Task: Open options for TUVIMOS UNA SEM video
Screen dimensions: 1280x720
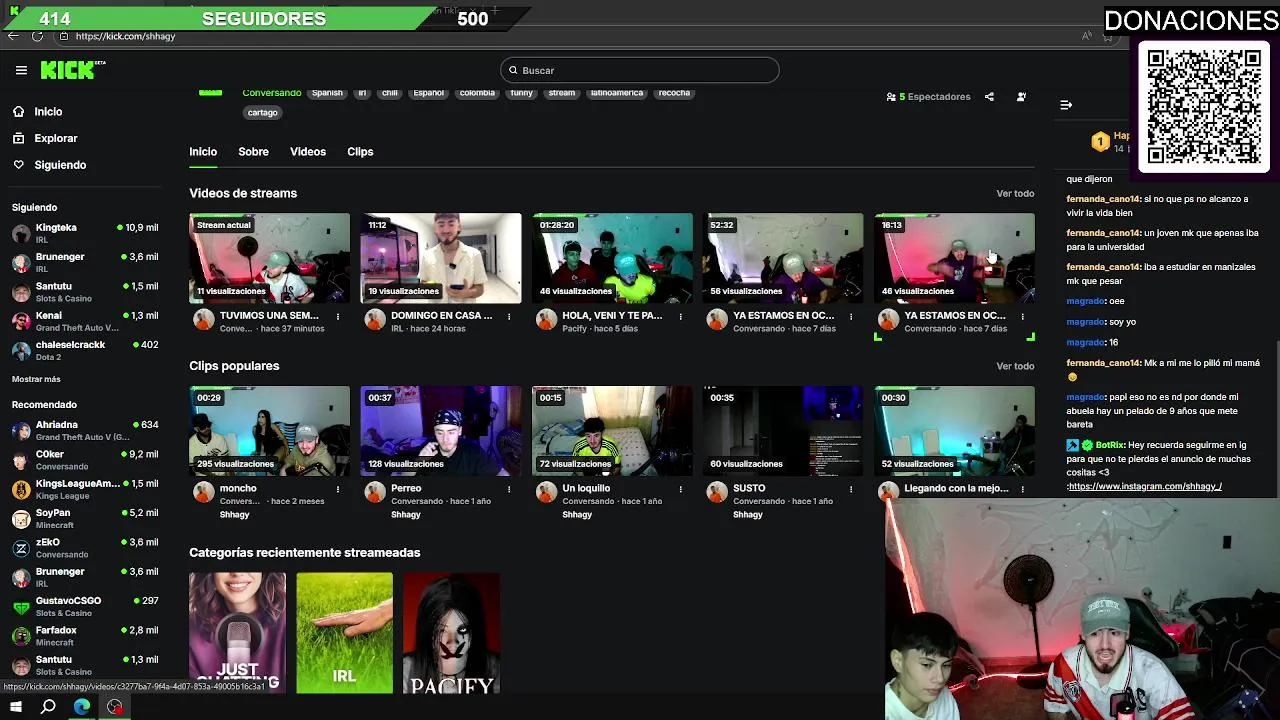Action: 338,317
